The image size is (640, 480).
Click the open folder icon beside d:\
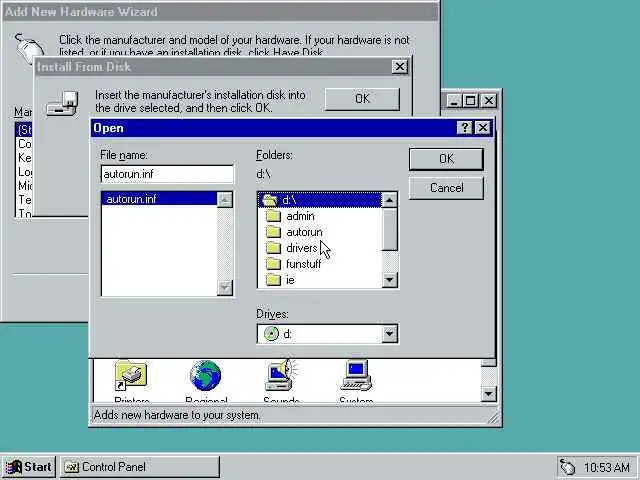(270, 200)
